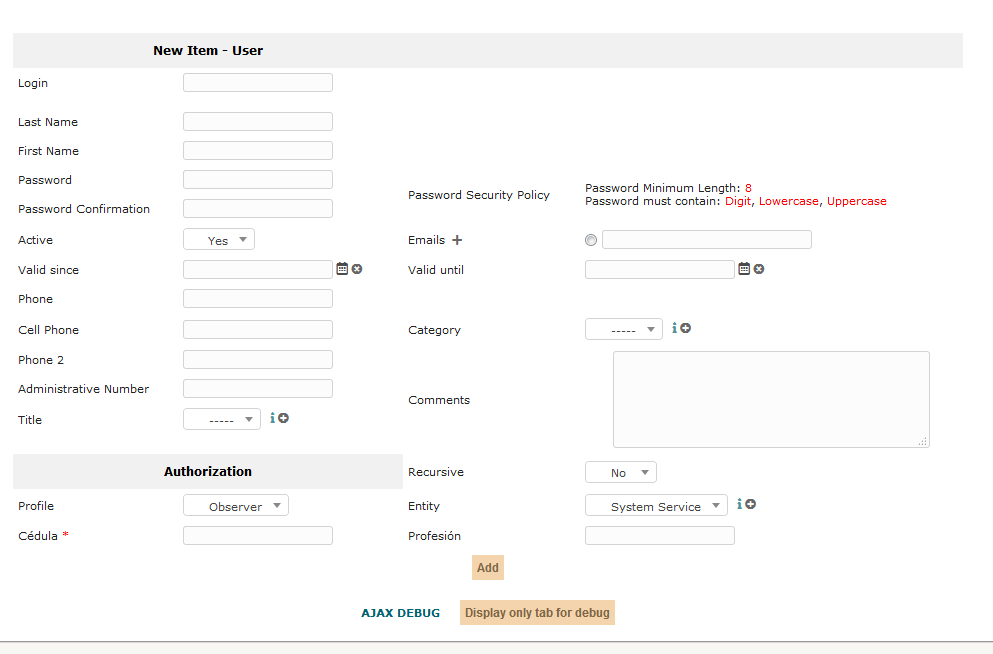Click the red Uppercase requirement text
Image resolution: width=993 pixels, height=654 pixels.
point(856,201)
